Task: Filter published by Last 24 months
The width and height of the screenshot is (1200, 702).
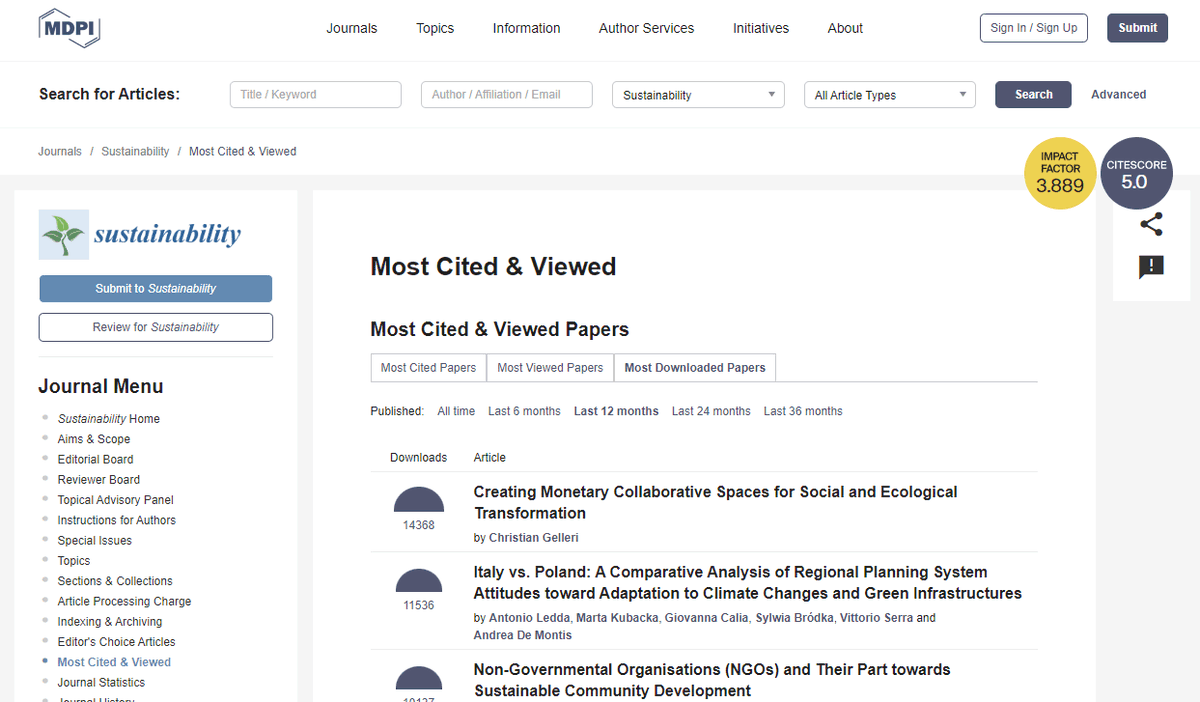Action: pyautogui.click(x=711, y=411)
